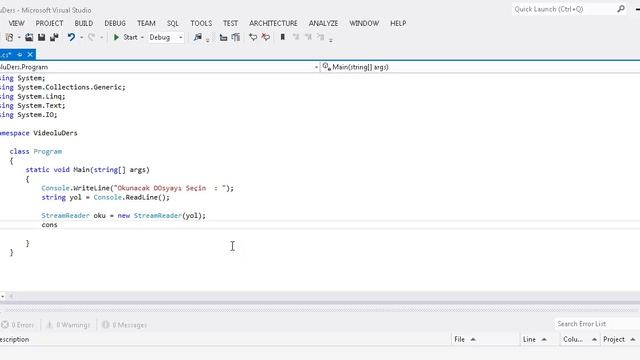Save the current file with Save icon
The width and height of the screenshot is (640, 360).
click(41, 37)
